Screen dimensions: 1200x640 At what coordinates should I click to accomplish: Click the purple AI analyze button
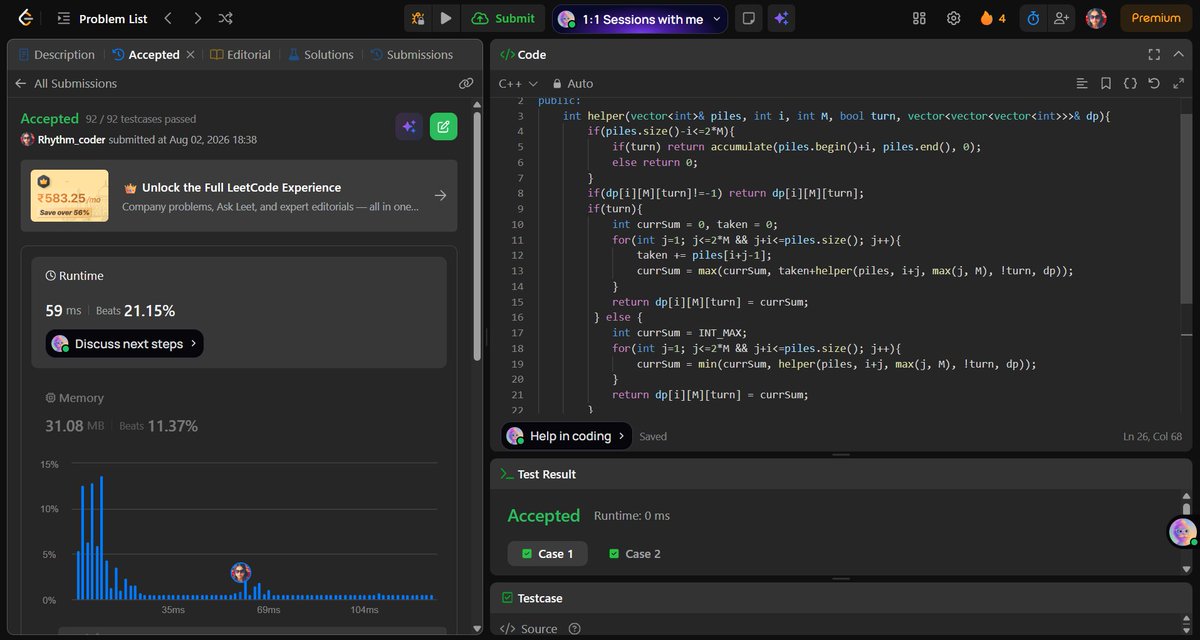[x=408, y=126]
